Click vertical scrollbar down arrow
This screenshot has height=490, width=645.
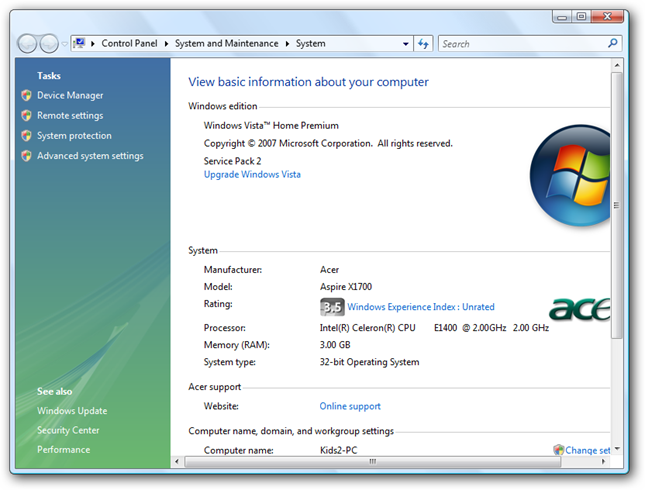tap(617, 448)
